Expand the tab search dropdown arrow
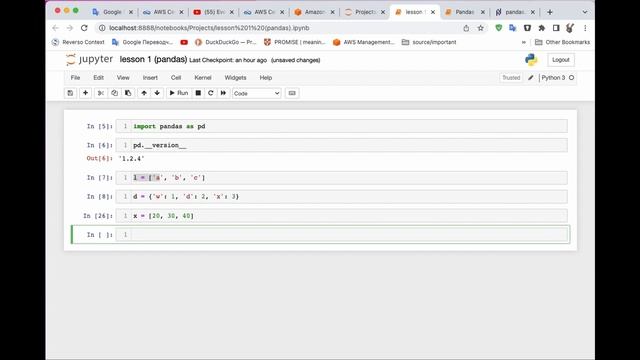 [584, 12]
